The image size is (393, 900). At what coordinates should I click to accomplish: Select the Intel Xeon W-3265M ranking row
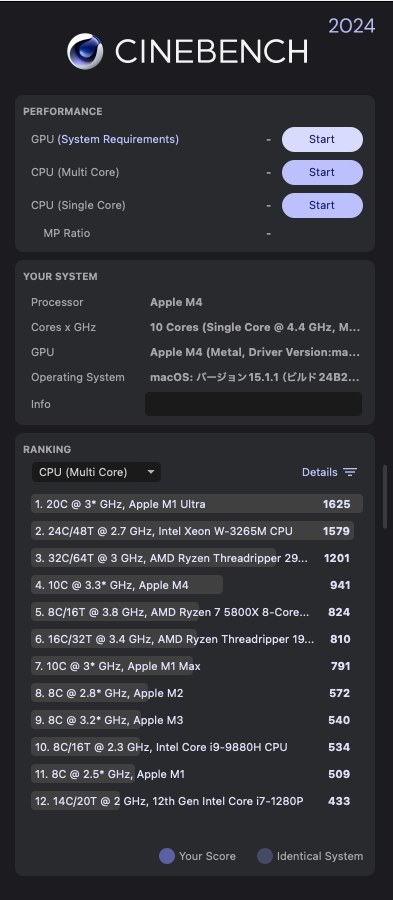pyautogui.click(x=197, y=531)
